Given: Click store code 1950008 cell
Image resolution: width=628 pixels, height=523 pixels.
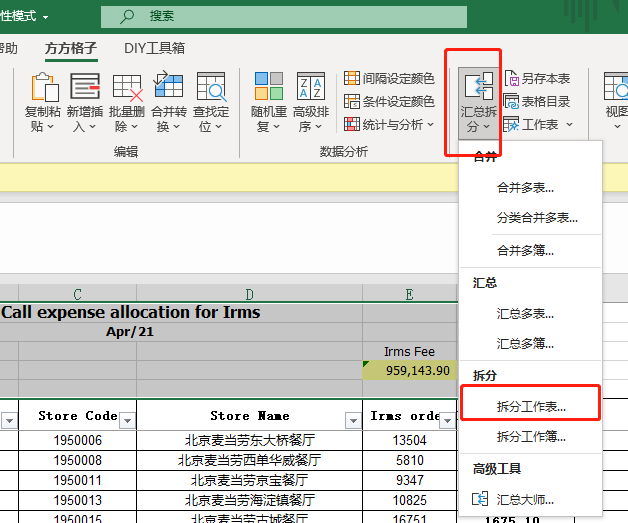Looking at the screenshot, I should [x=77, y=461].
